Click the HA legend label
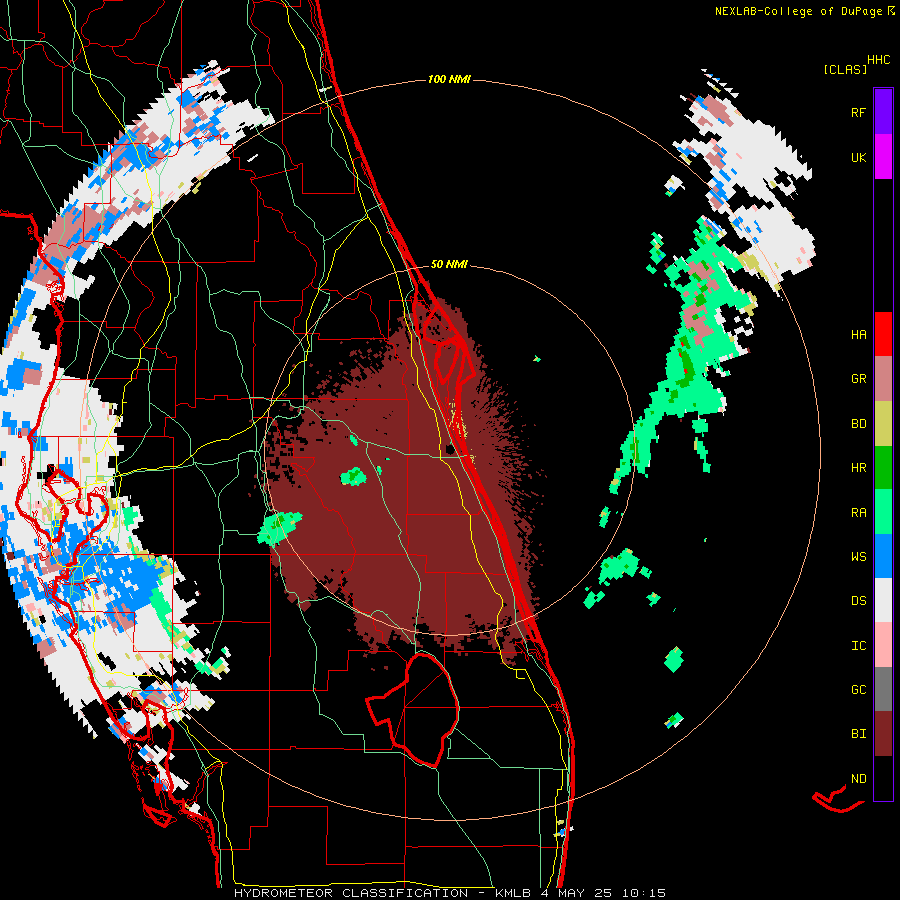900x900 pixels. [858, 334]
